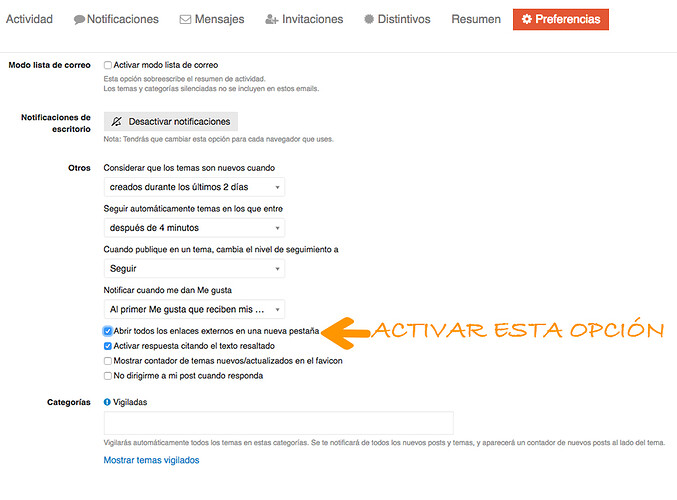Click the envelope icon beside Mensajes
Viewport: 677px width, 500px height.
pyautogui.click(x=185, y=19)
